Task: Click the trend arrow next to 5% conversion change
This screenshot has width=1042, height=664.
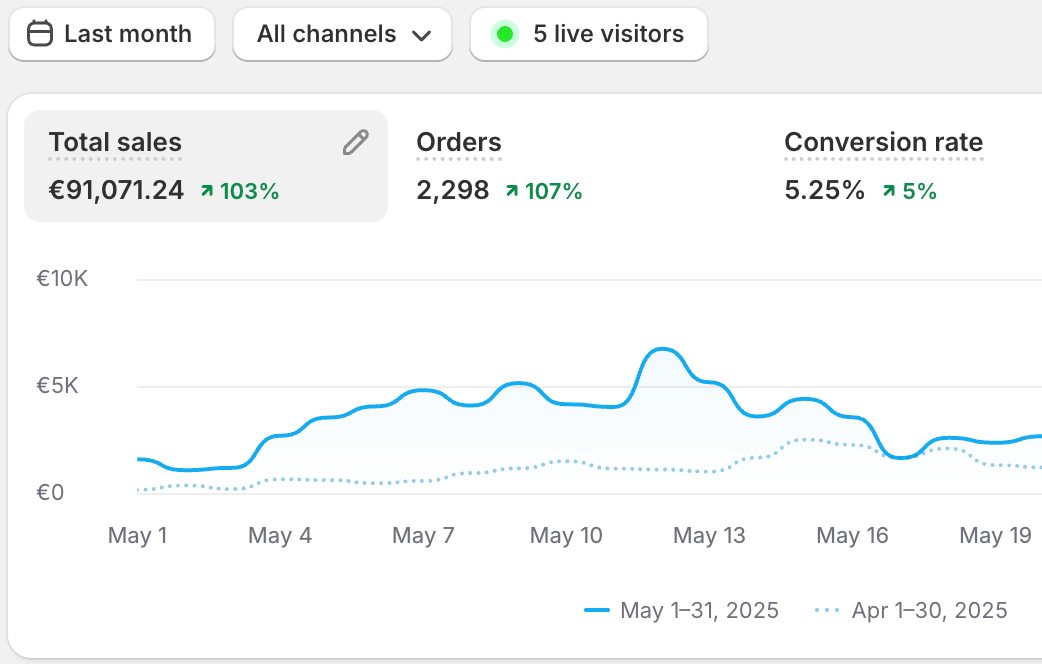Action: tap(888, 191)
